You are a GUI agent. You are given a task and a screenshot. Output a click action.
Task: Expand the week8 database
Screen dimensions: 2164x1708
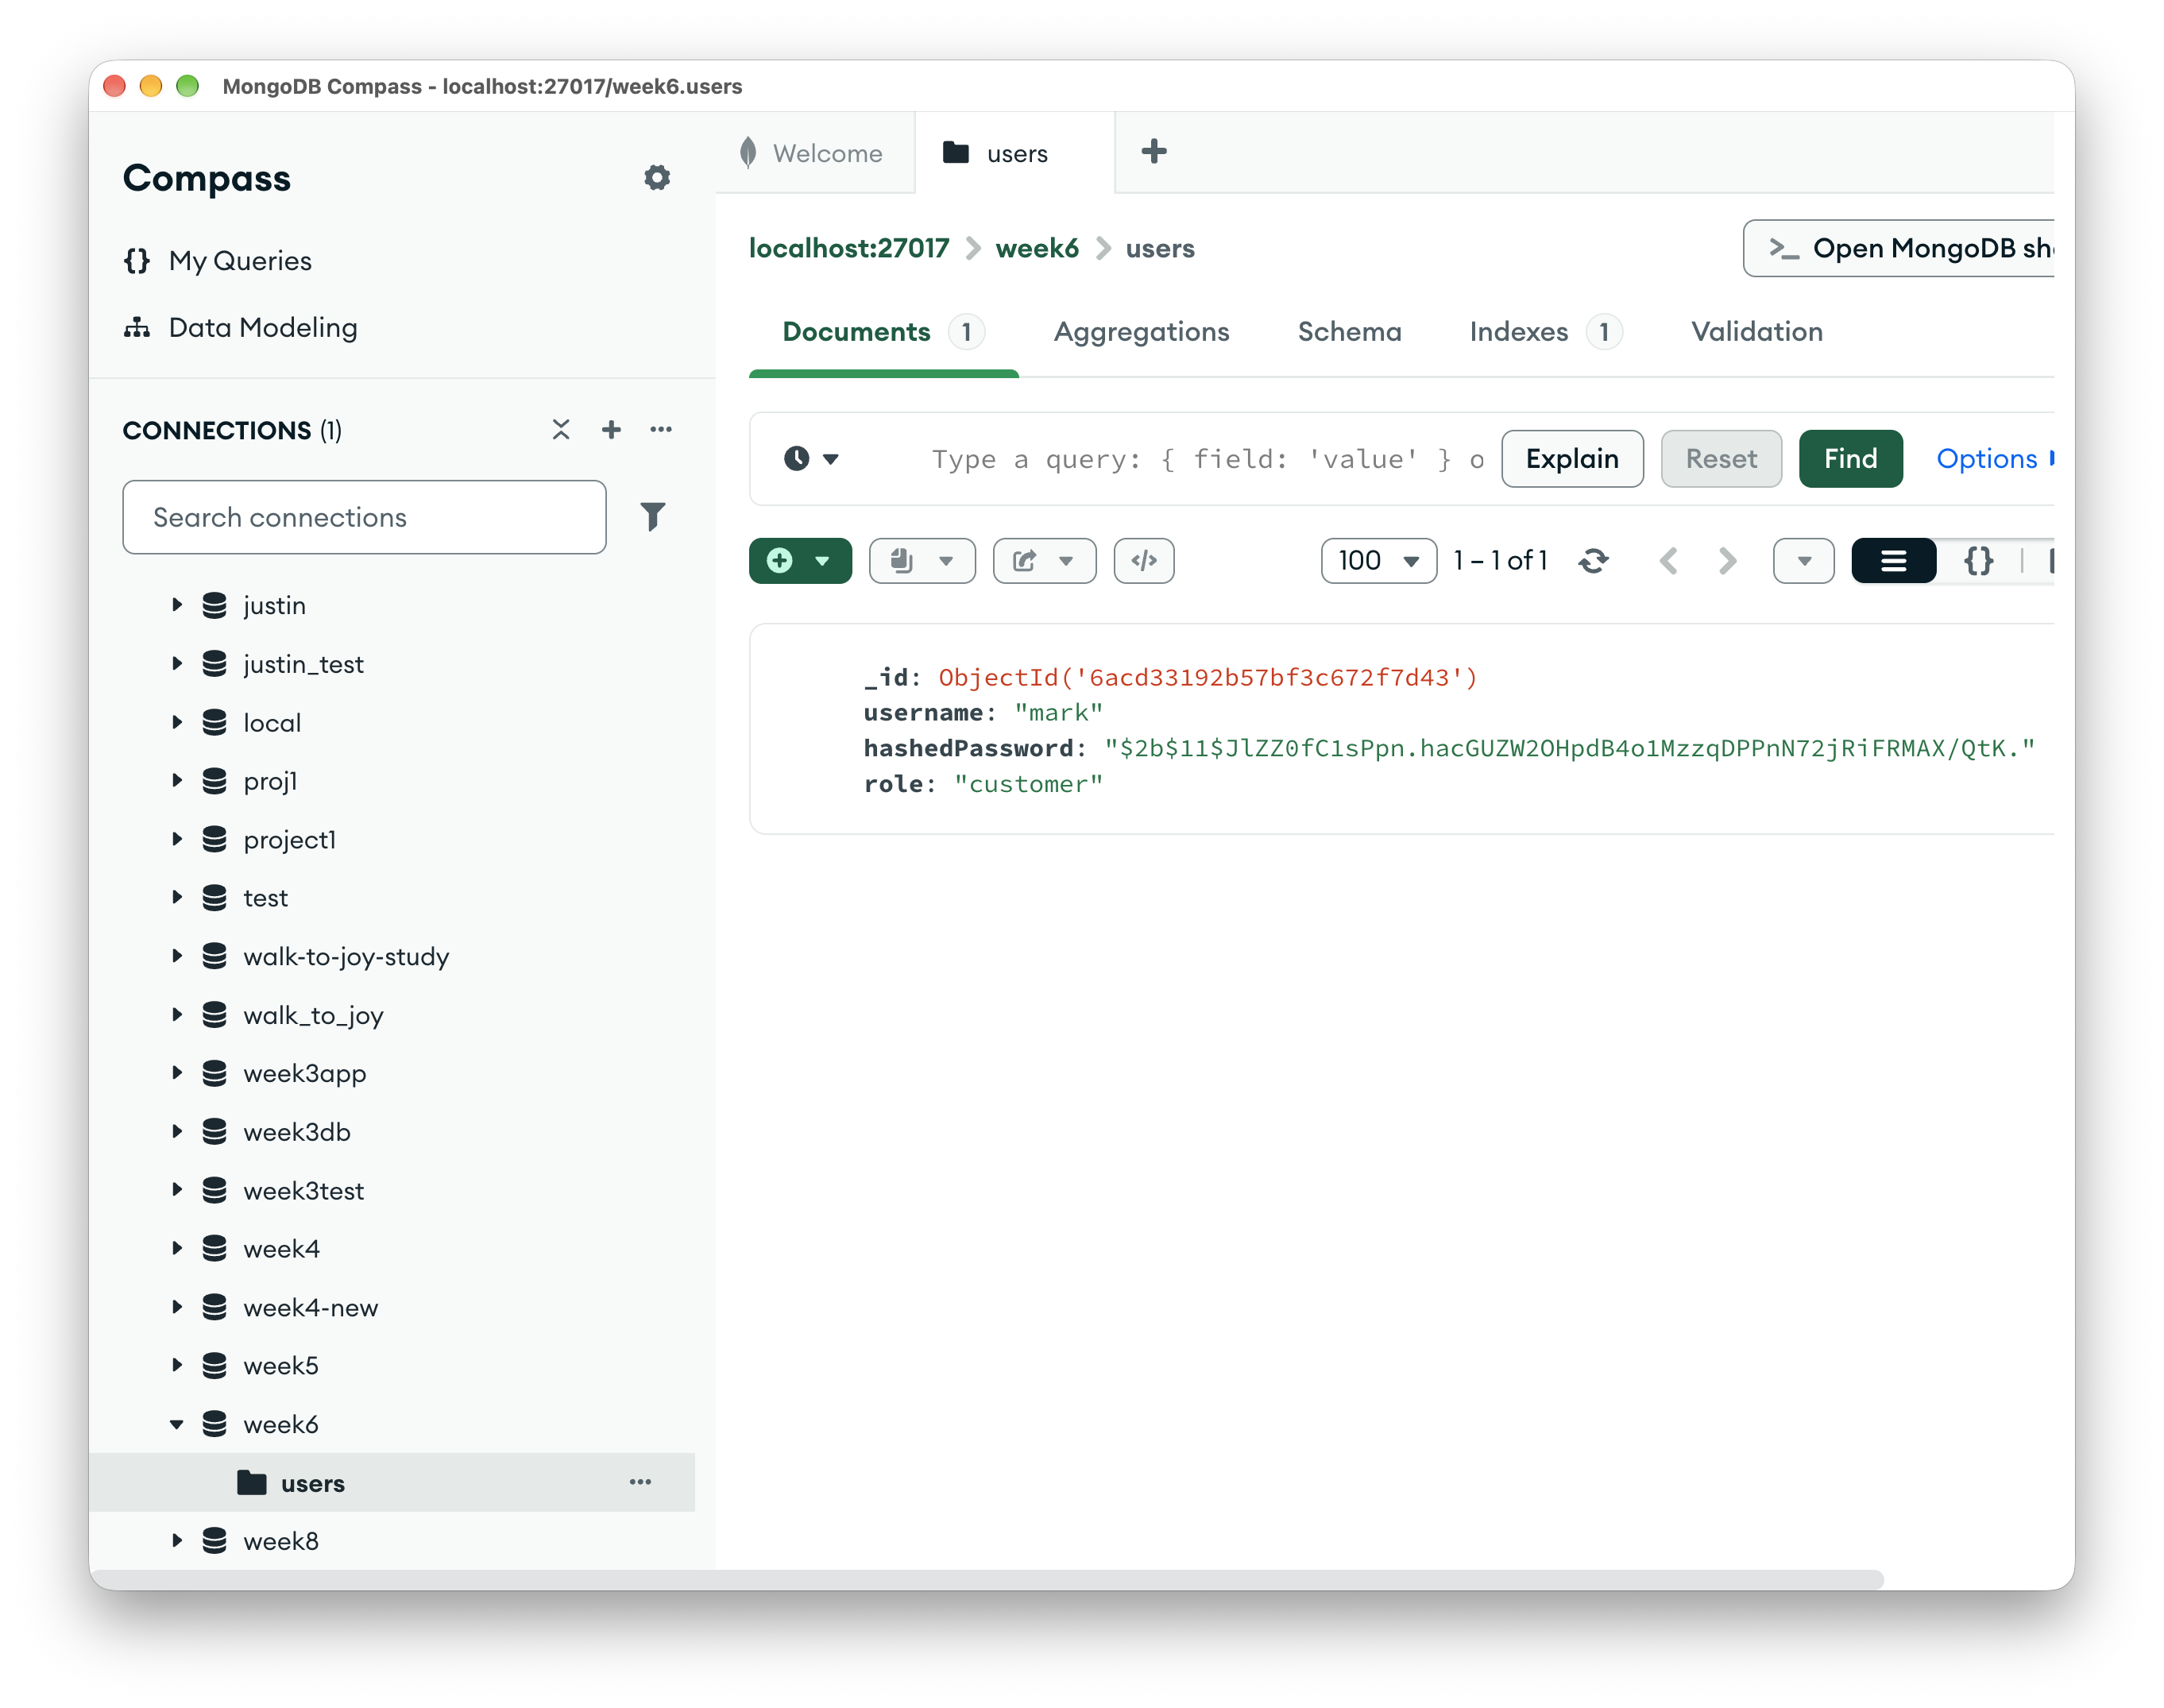177,1542
